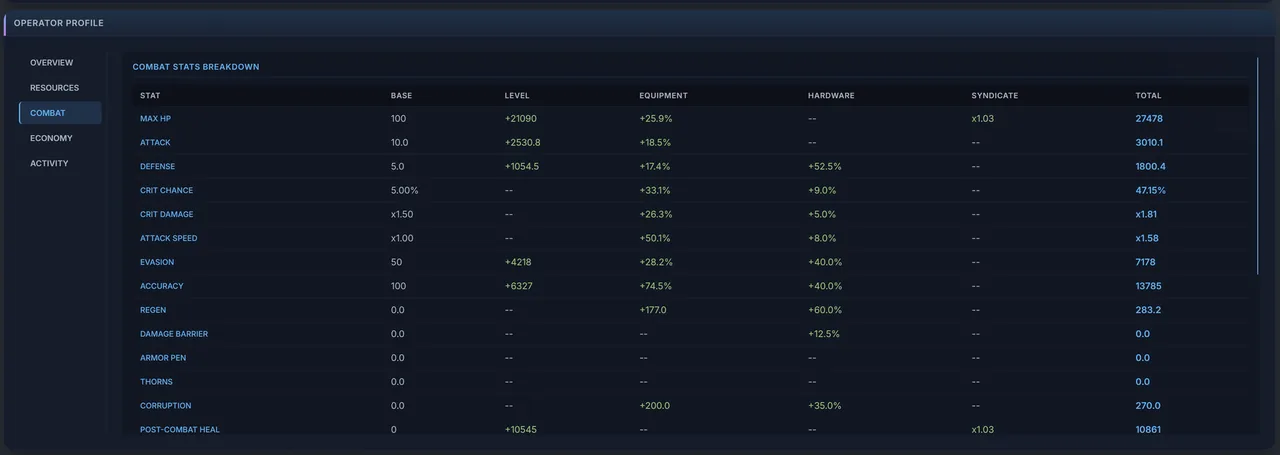Click the REGEN stat label
Screen dimensions: 1280x455
point(153,310)
